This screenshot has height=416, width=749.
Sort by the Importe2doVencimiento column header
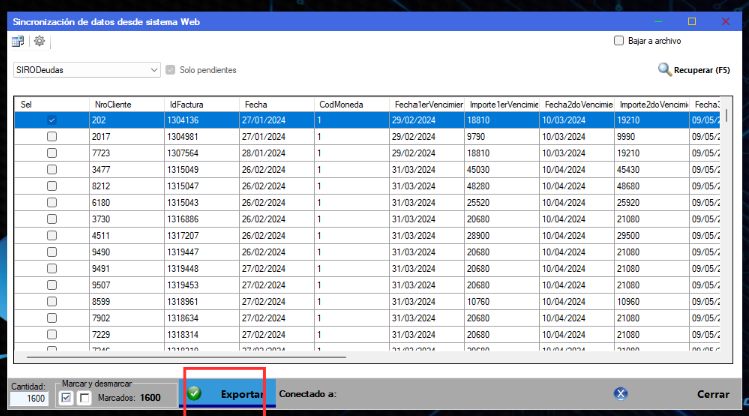[652, 104]
